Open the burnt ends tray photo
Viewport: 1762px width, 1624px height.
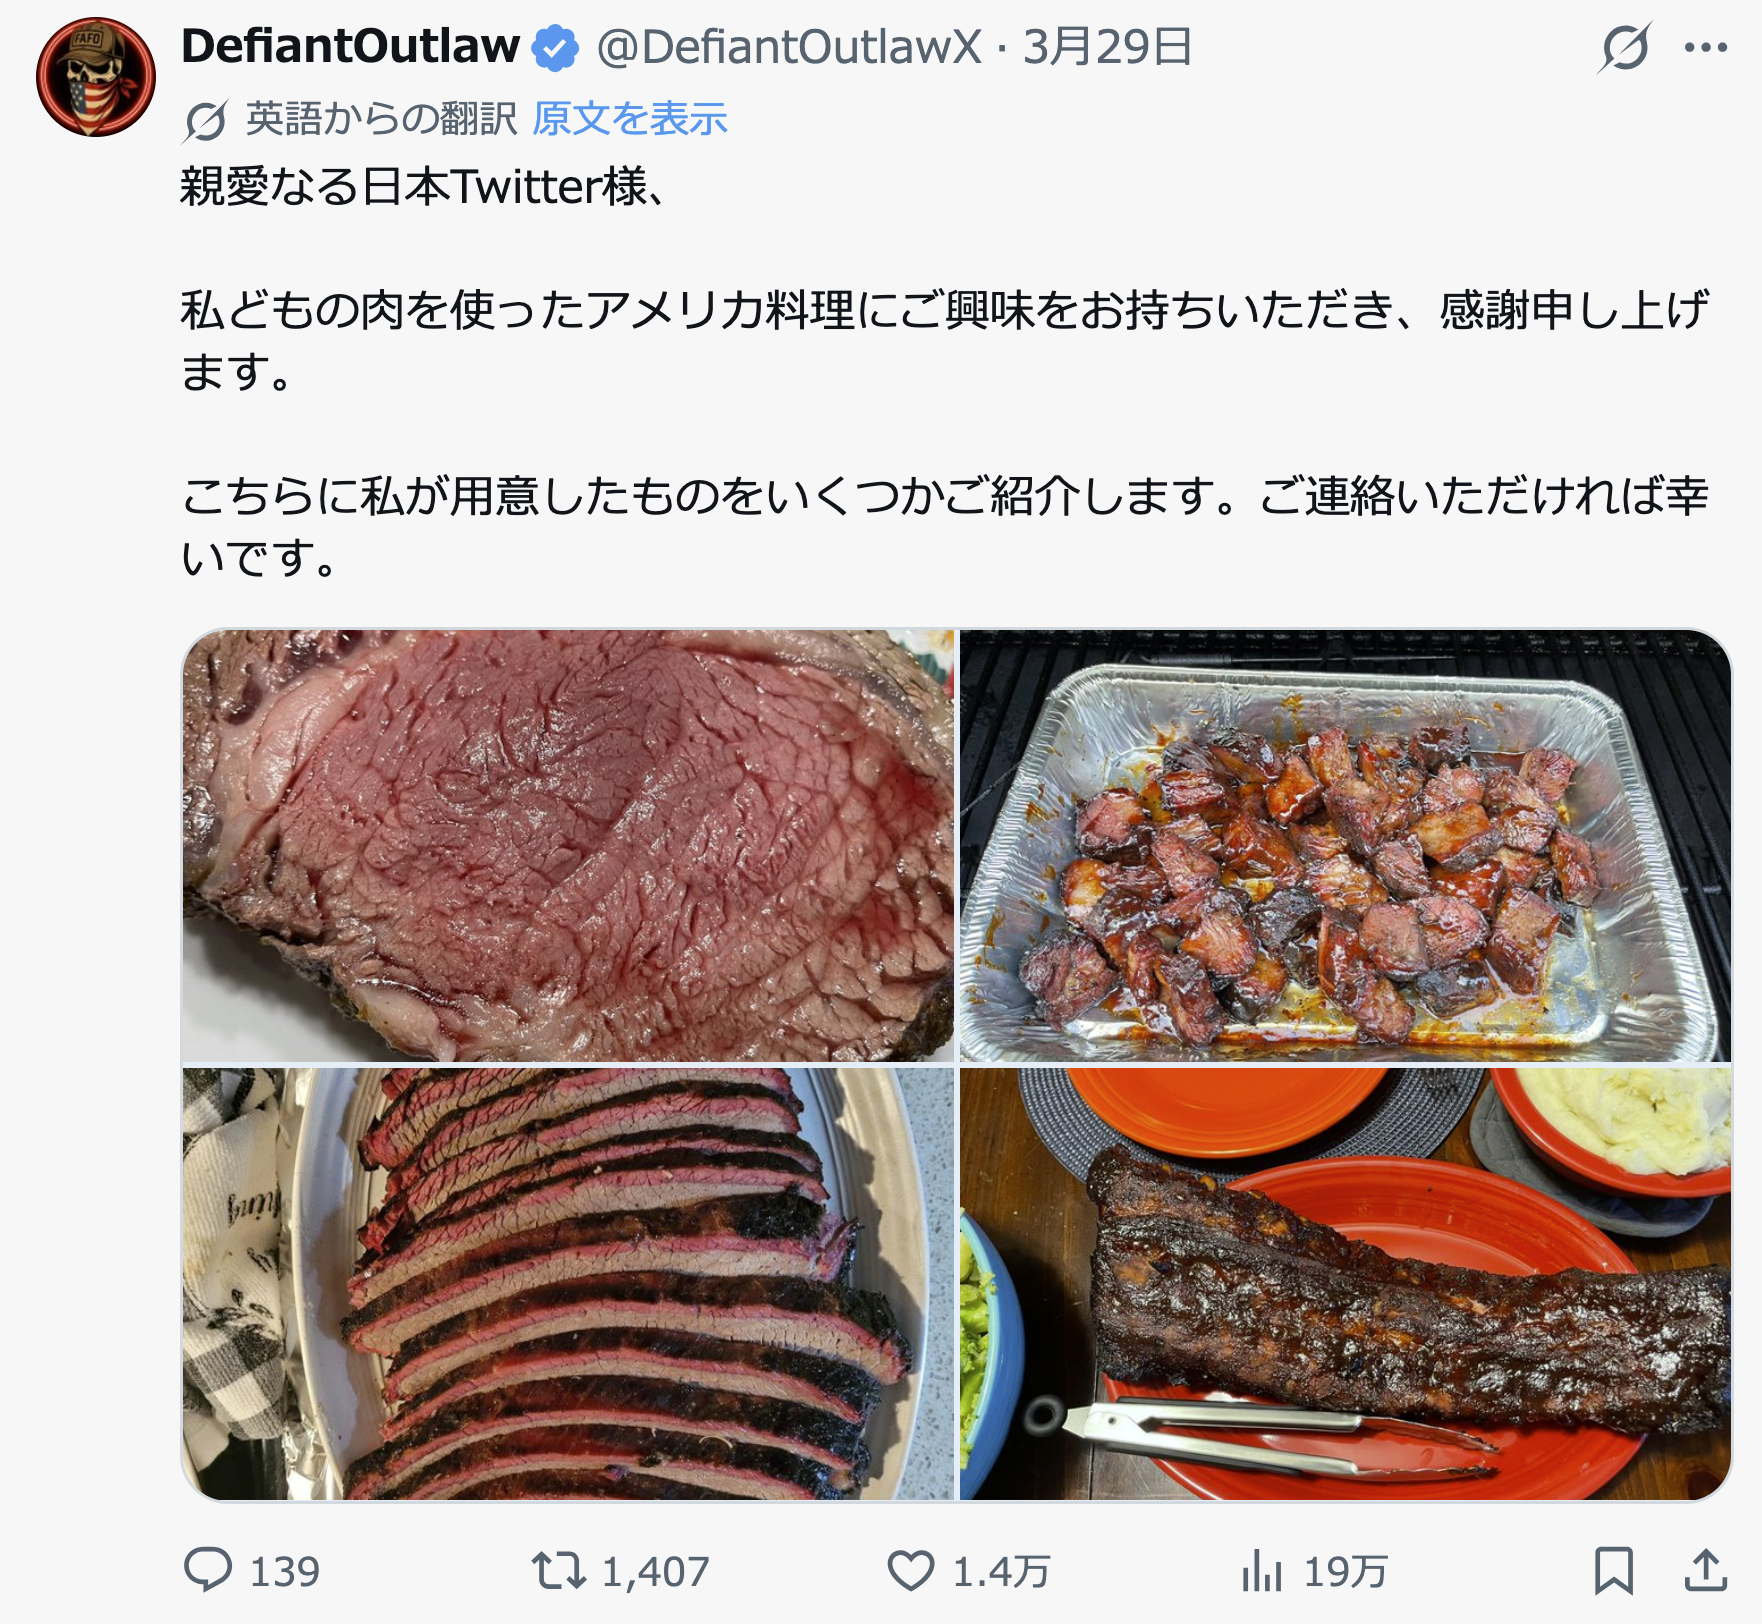pos(1345,845)
